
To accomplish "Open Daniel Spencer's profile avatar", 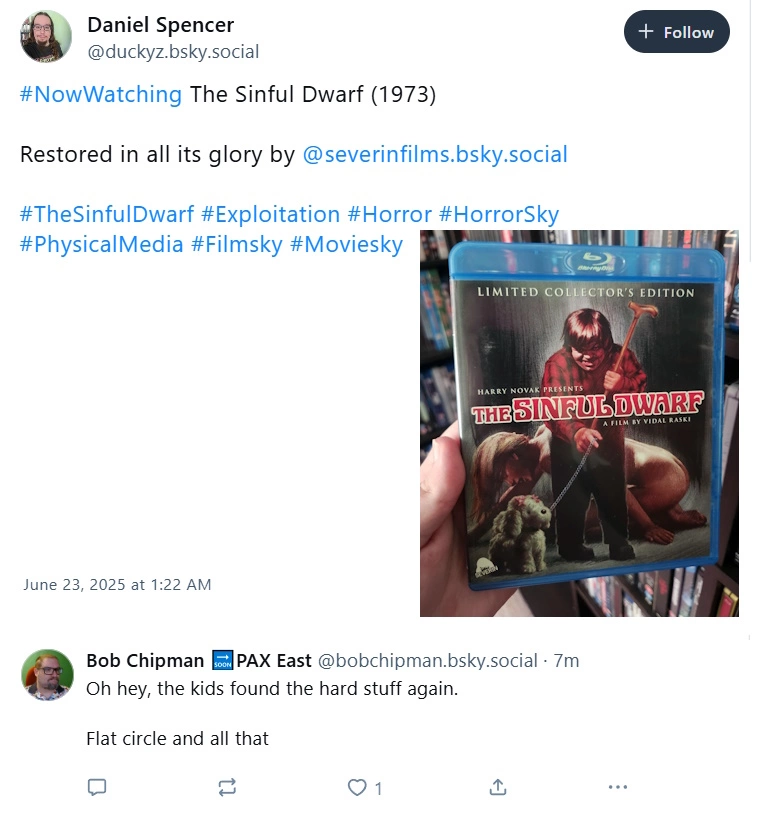I will [x=46, y=37].
